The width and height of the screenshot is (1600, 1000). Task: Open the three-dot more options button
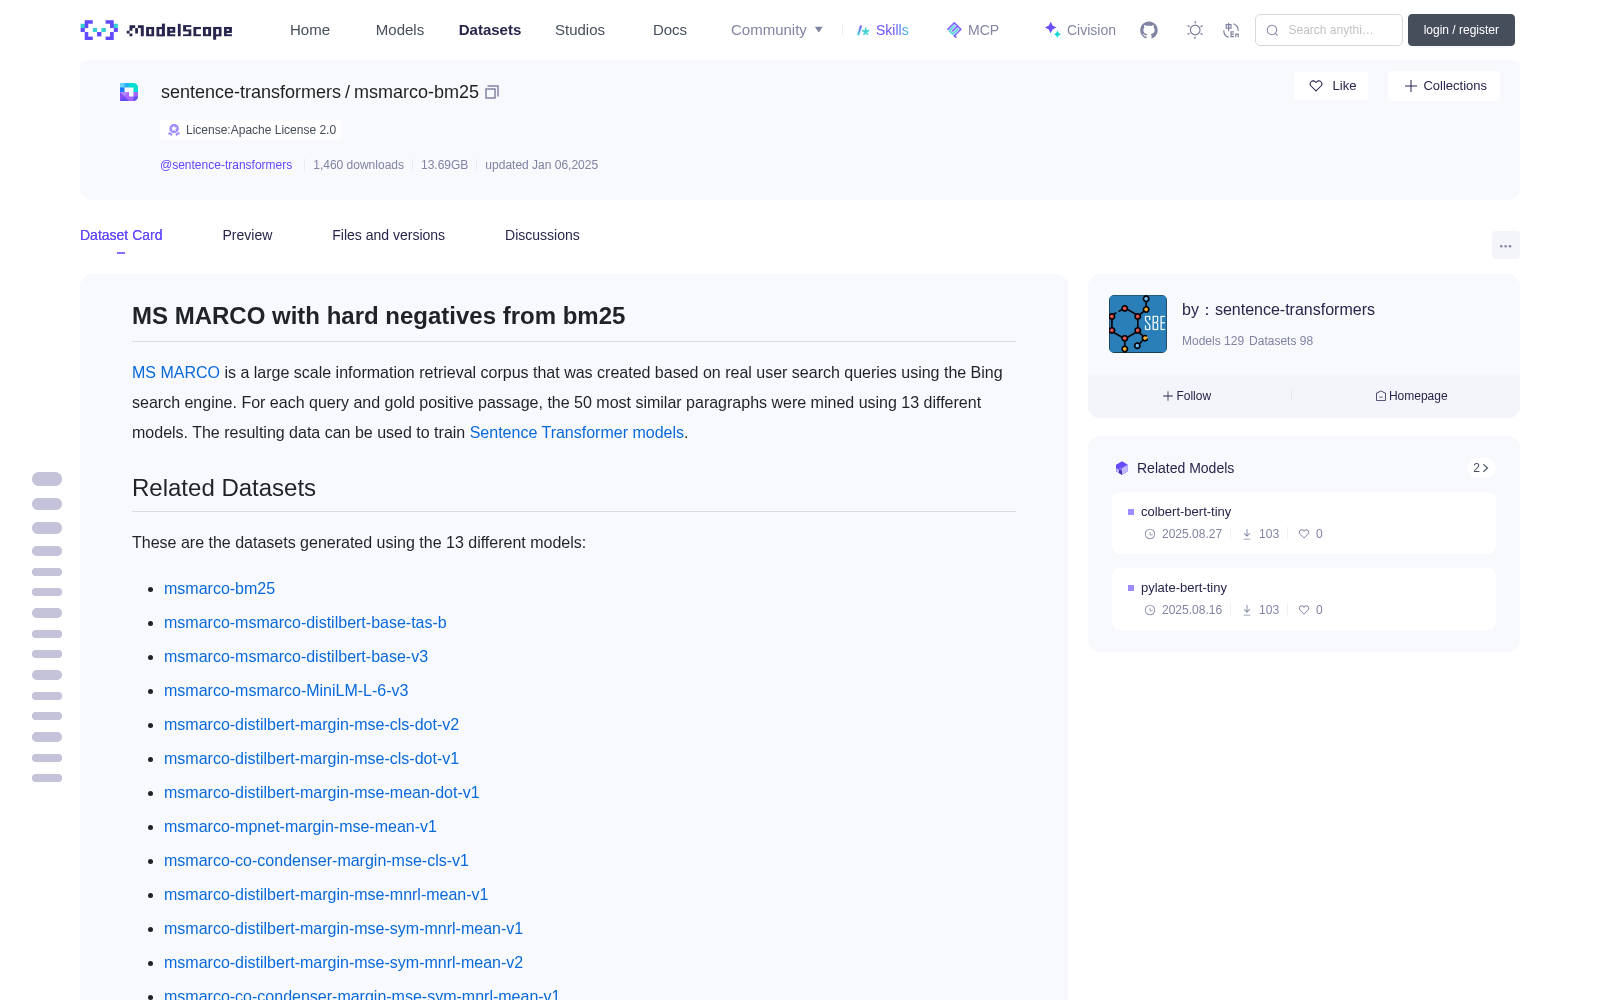point(1505,245)
